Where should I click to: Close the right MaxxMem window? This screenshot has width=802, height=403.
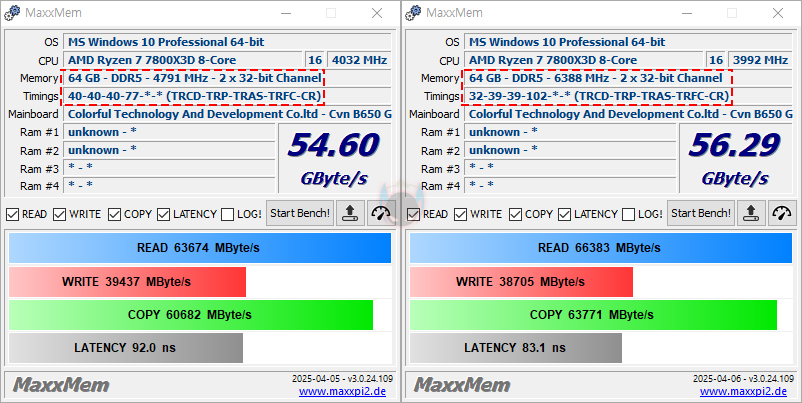778,13
